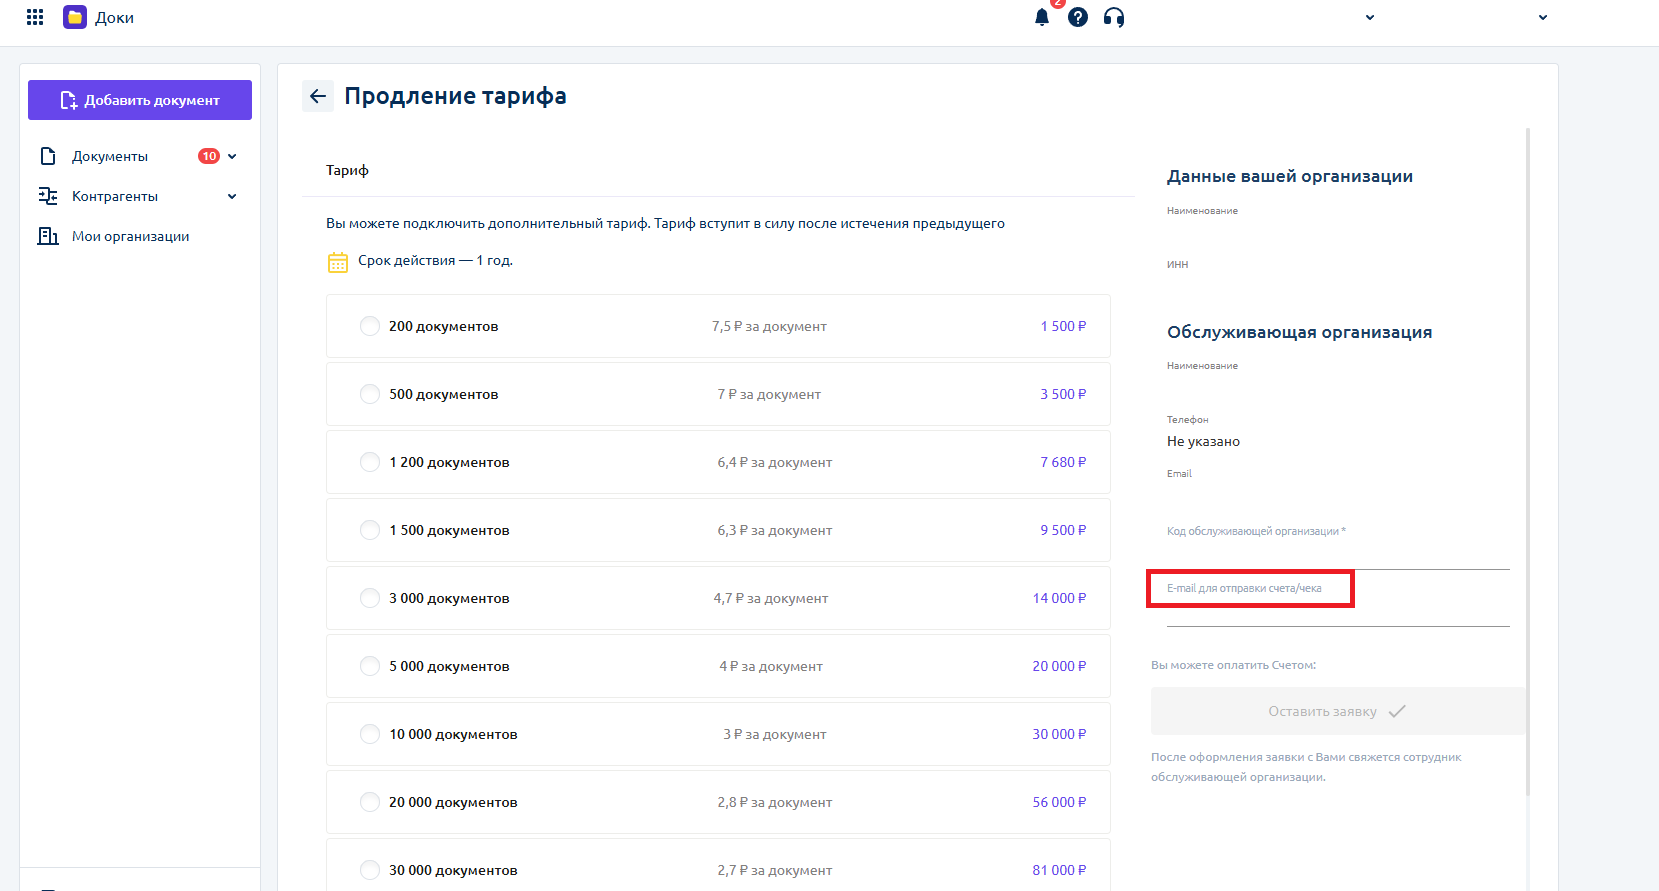This screenshot has width=1659, height=891.
Task: Click the Доки app logo icon
Action: 75,17
